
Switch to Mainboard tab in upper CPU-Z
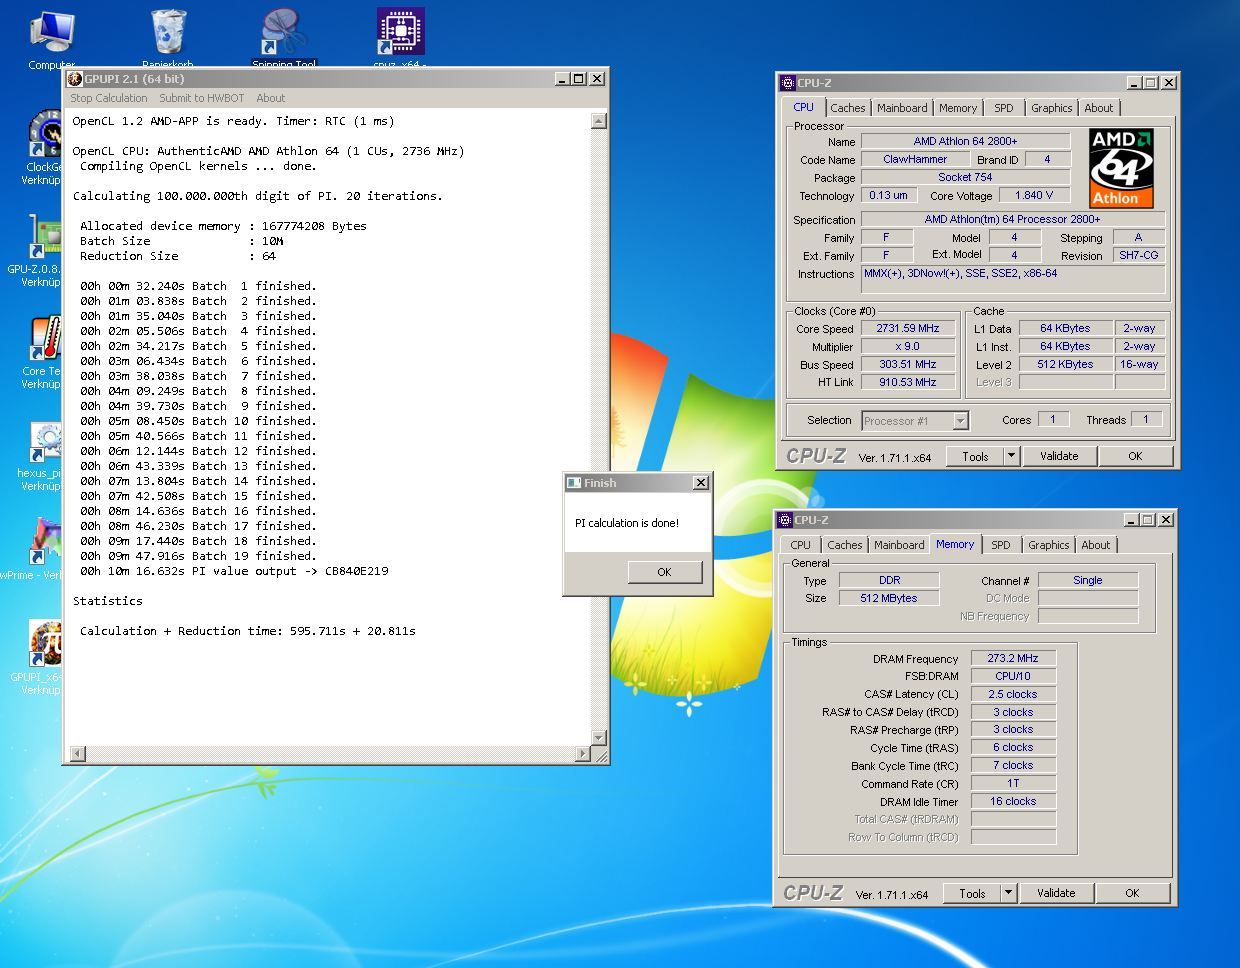(x=902, y=108)
